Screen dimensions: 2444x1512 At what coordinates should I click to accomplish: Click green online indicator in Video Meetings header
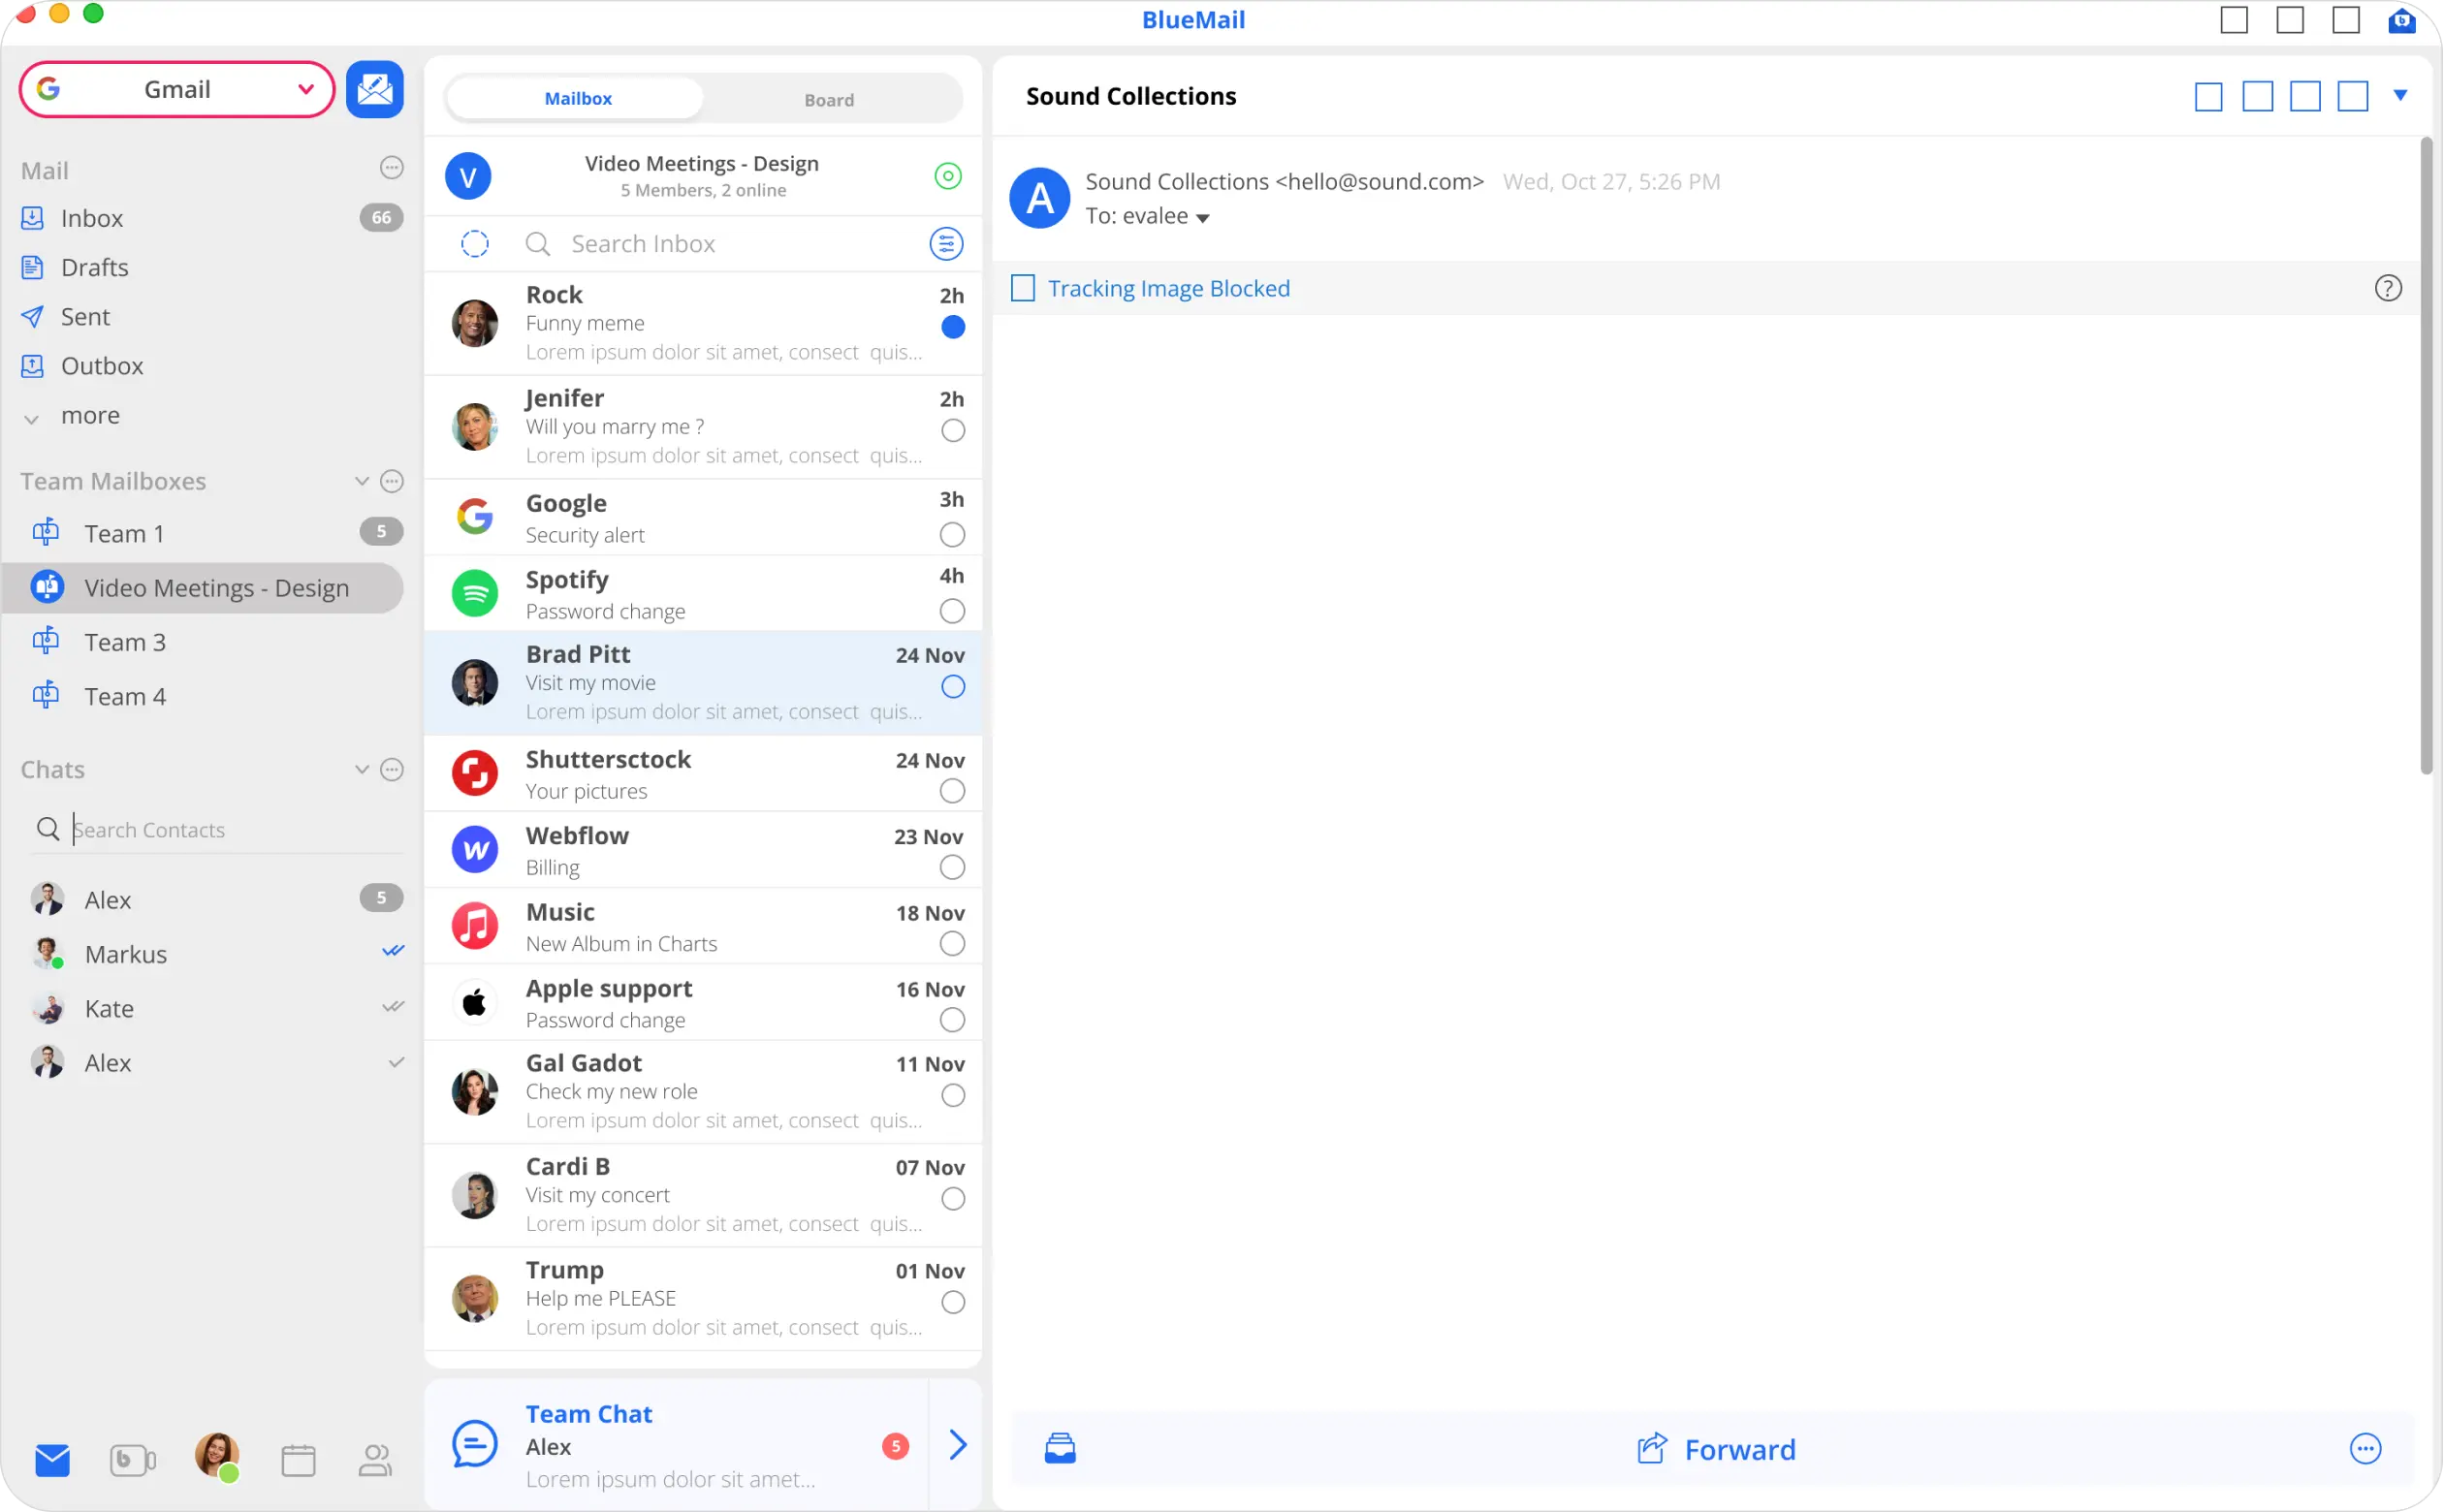[947, 176]
